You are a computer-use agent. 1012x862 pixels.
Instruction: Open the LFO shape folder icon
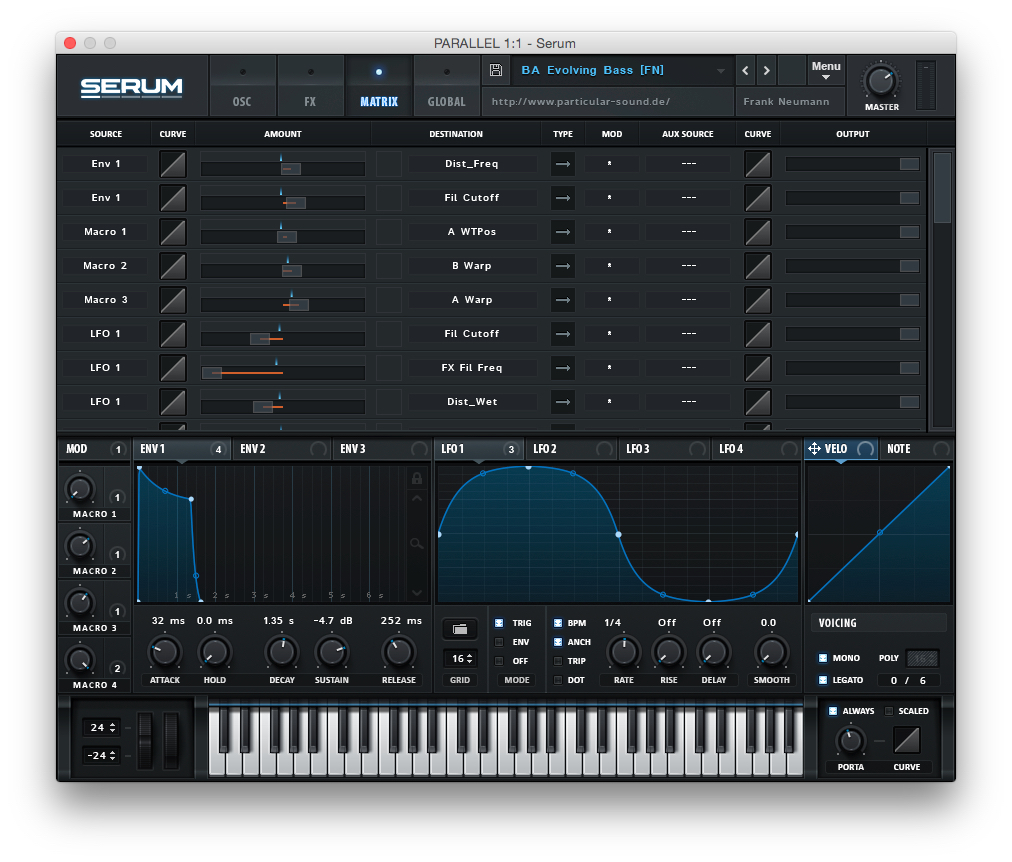pos(460,628)
